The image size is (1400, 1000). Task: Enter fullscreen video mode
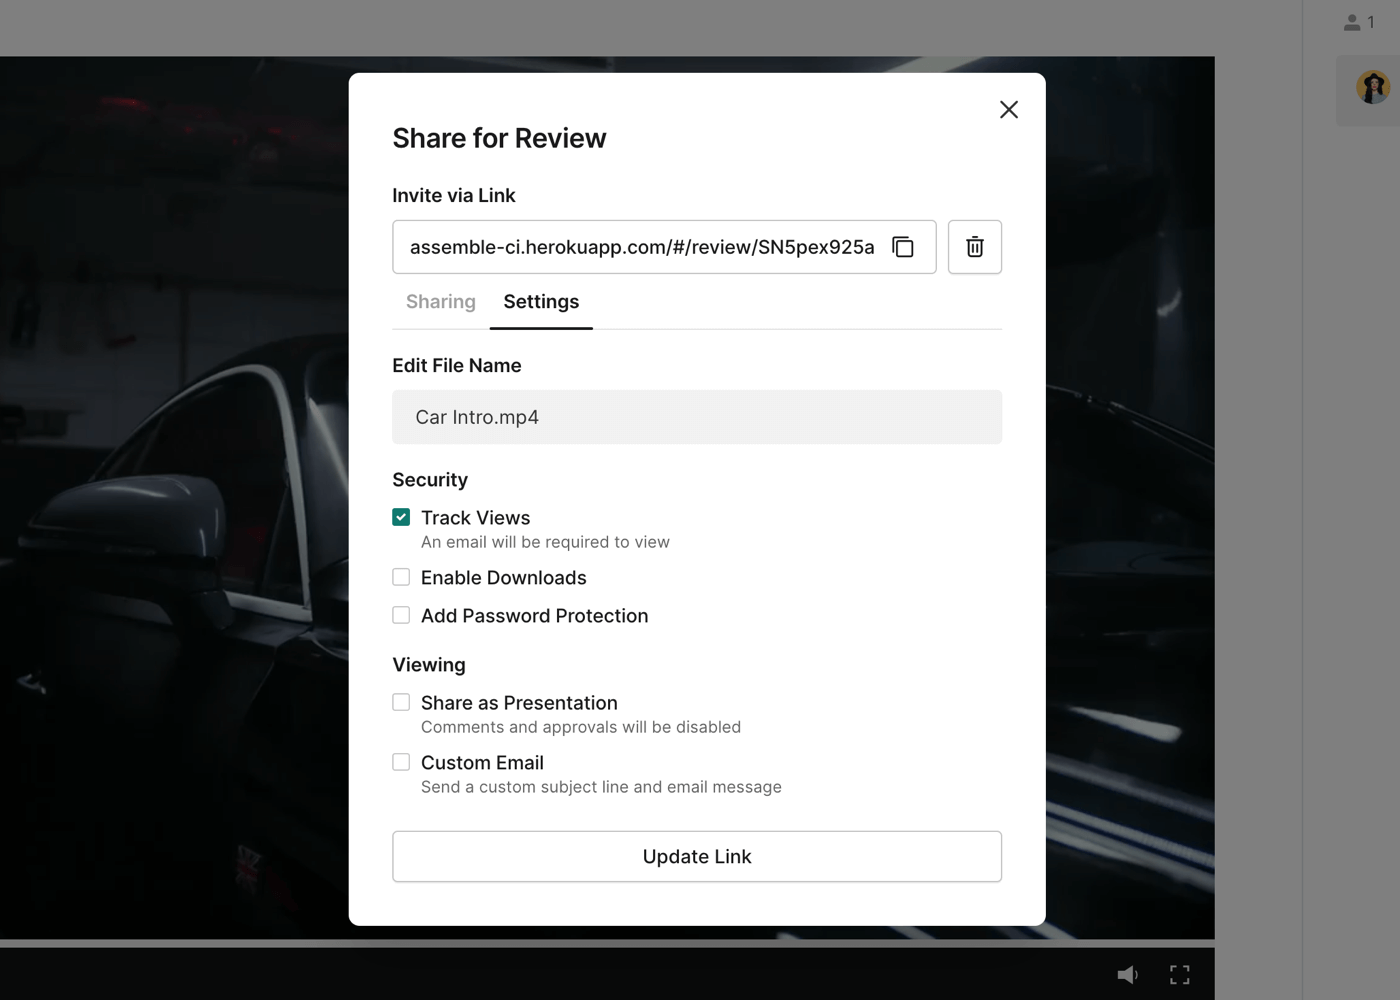pos(1180,974)
